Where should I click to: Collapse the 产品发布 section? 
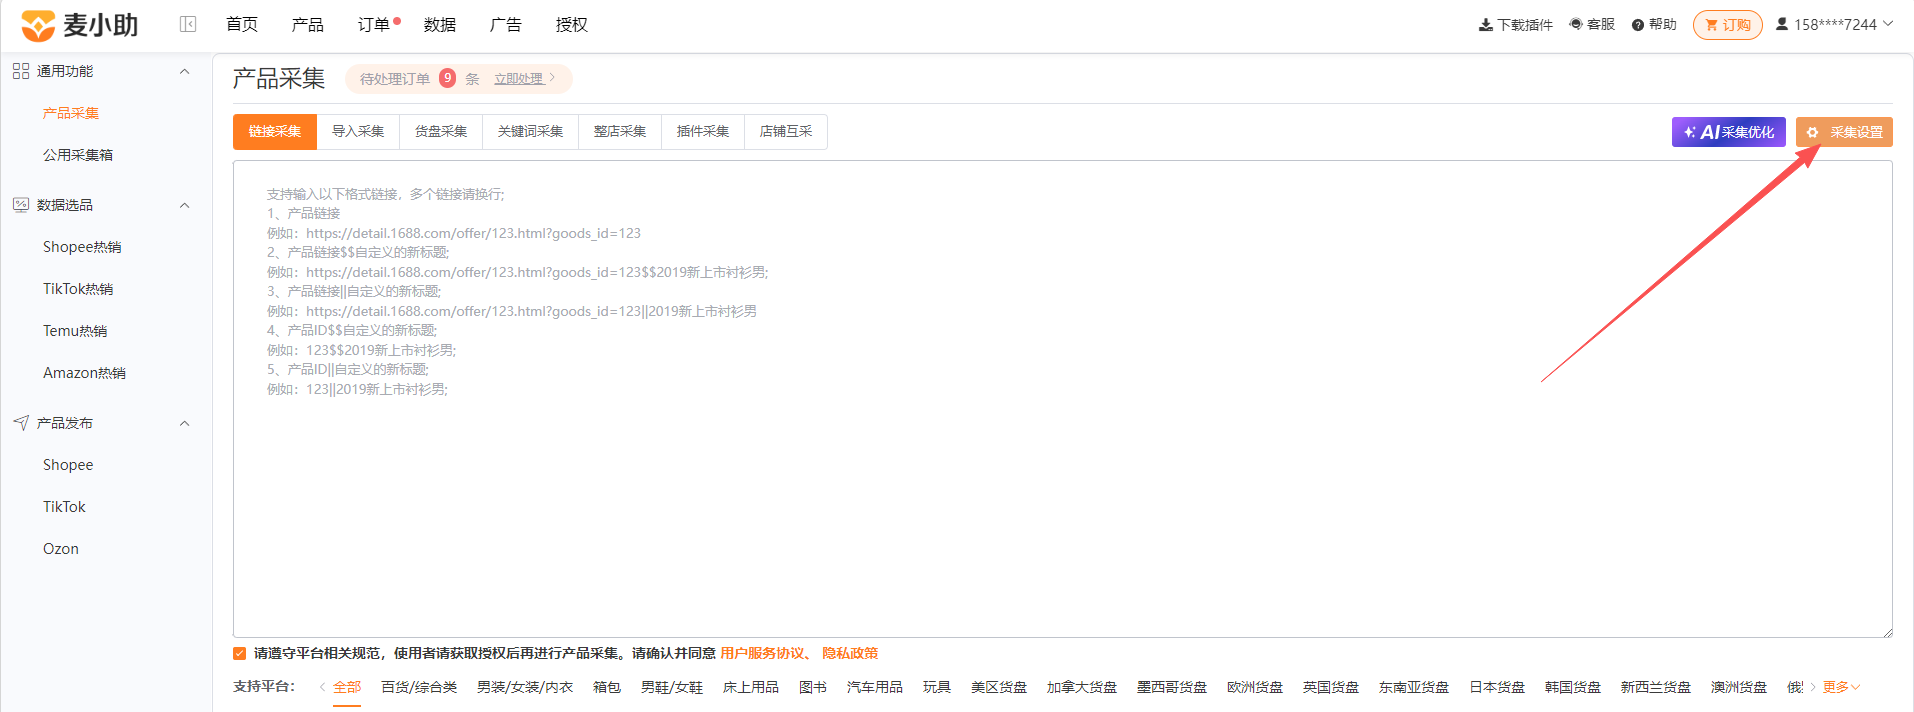(184, 423)
